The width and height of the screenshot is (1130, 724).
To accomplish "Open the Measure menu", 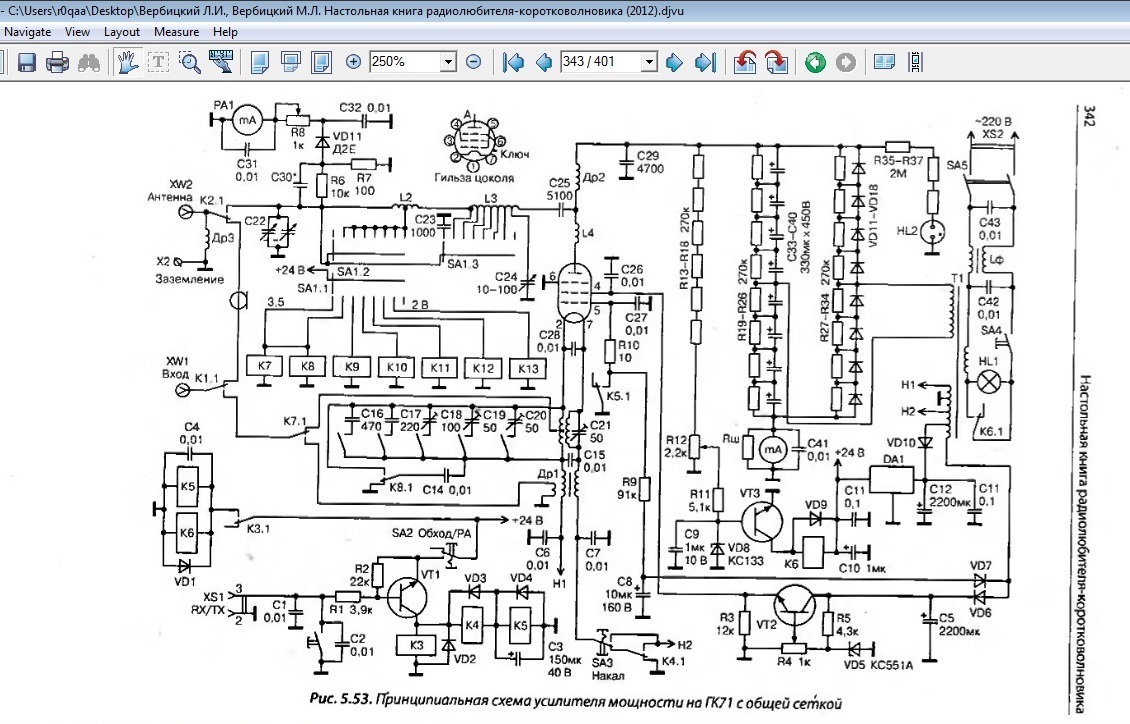I will tap(177, 32).
